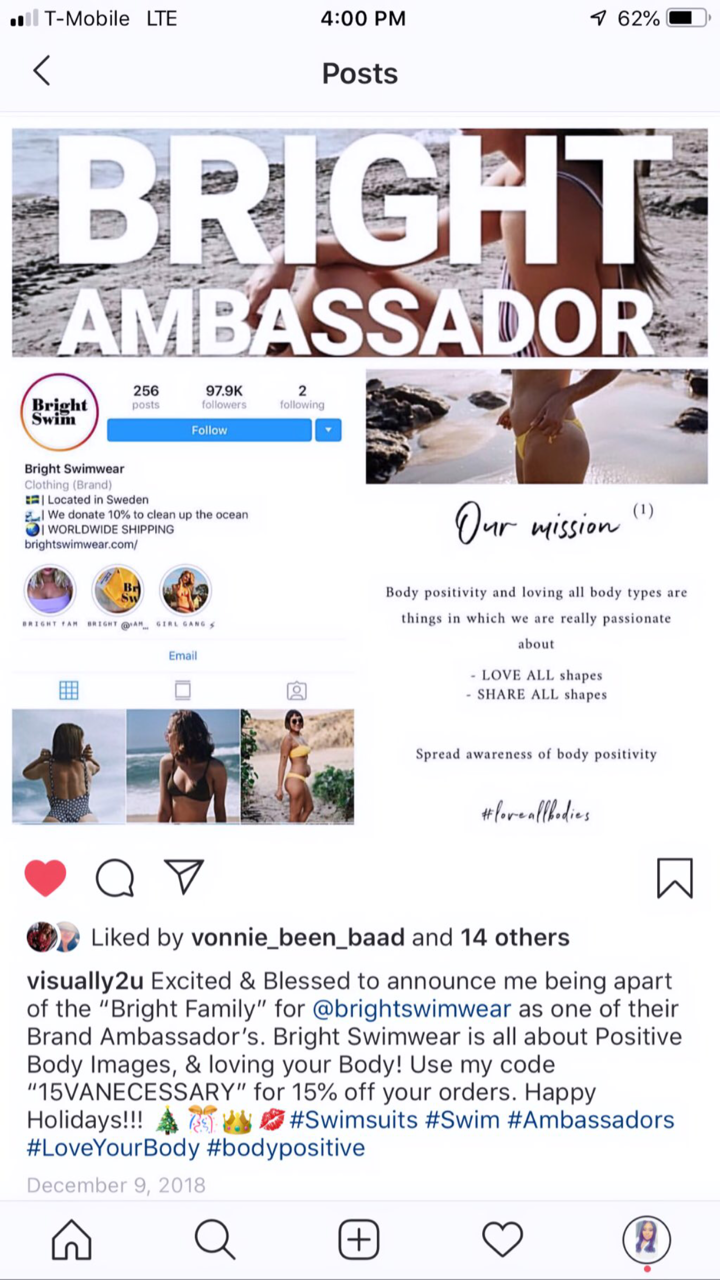Open the Search magnifier tab
The height and width of the screenshot is (1280, 720).
click(x=214, y=1240)
